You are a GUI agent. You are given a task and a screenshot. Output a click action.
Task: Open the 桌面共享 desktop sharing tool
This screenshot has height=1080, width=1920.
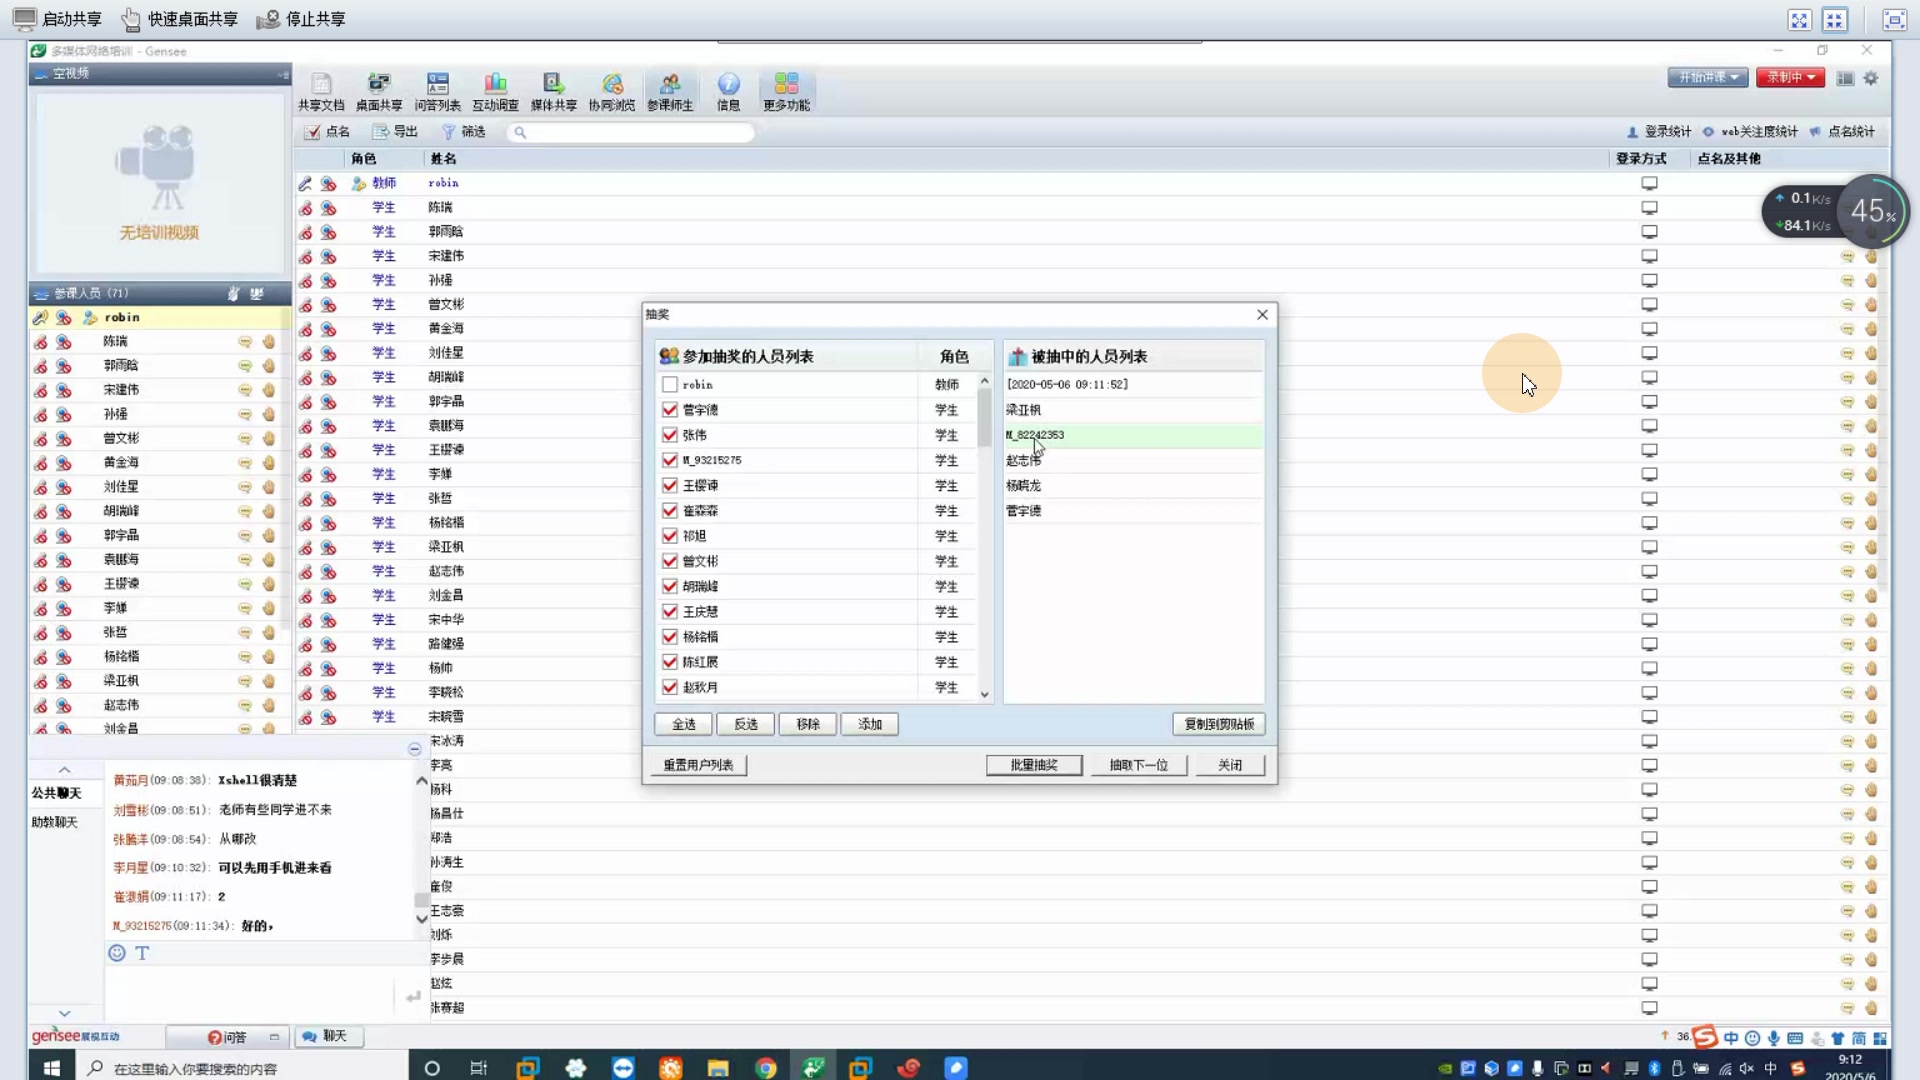click(x=379, y=91)
